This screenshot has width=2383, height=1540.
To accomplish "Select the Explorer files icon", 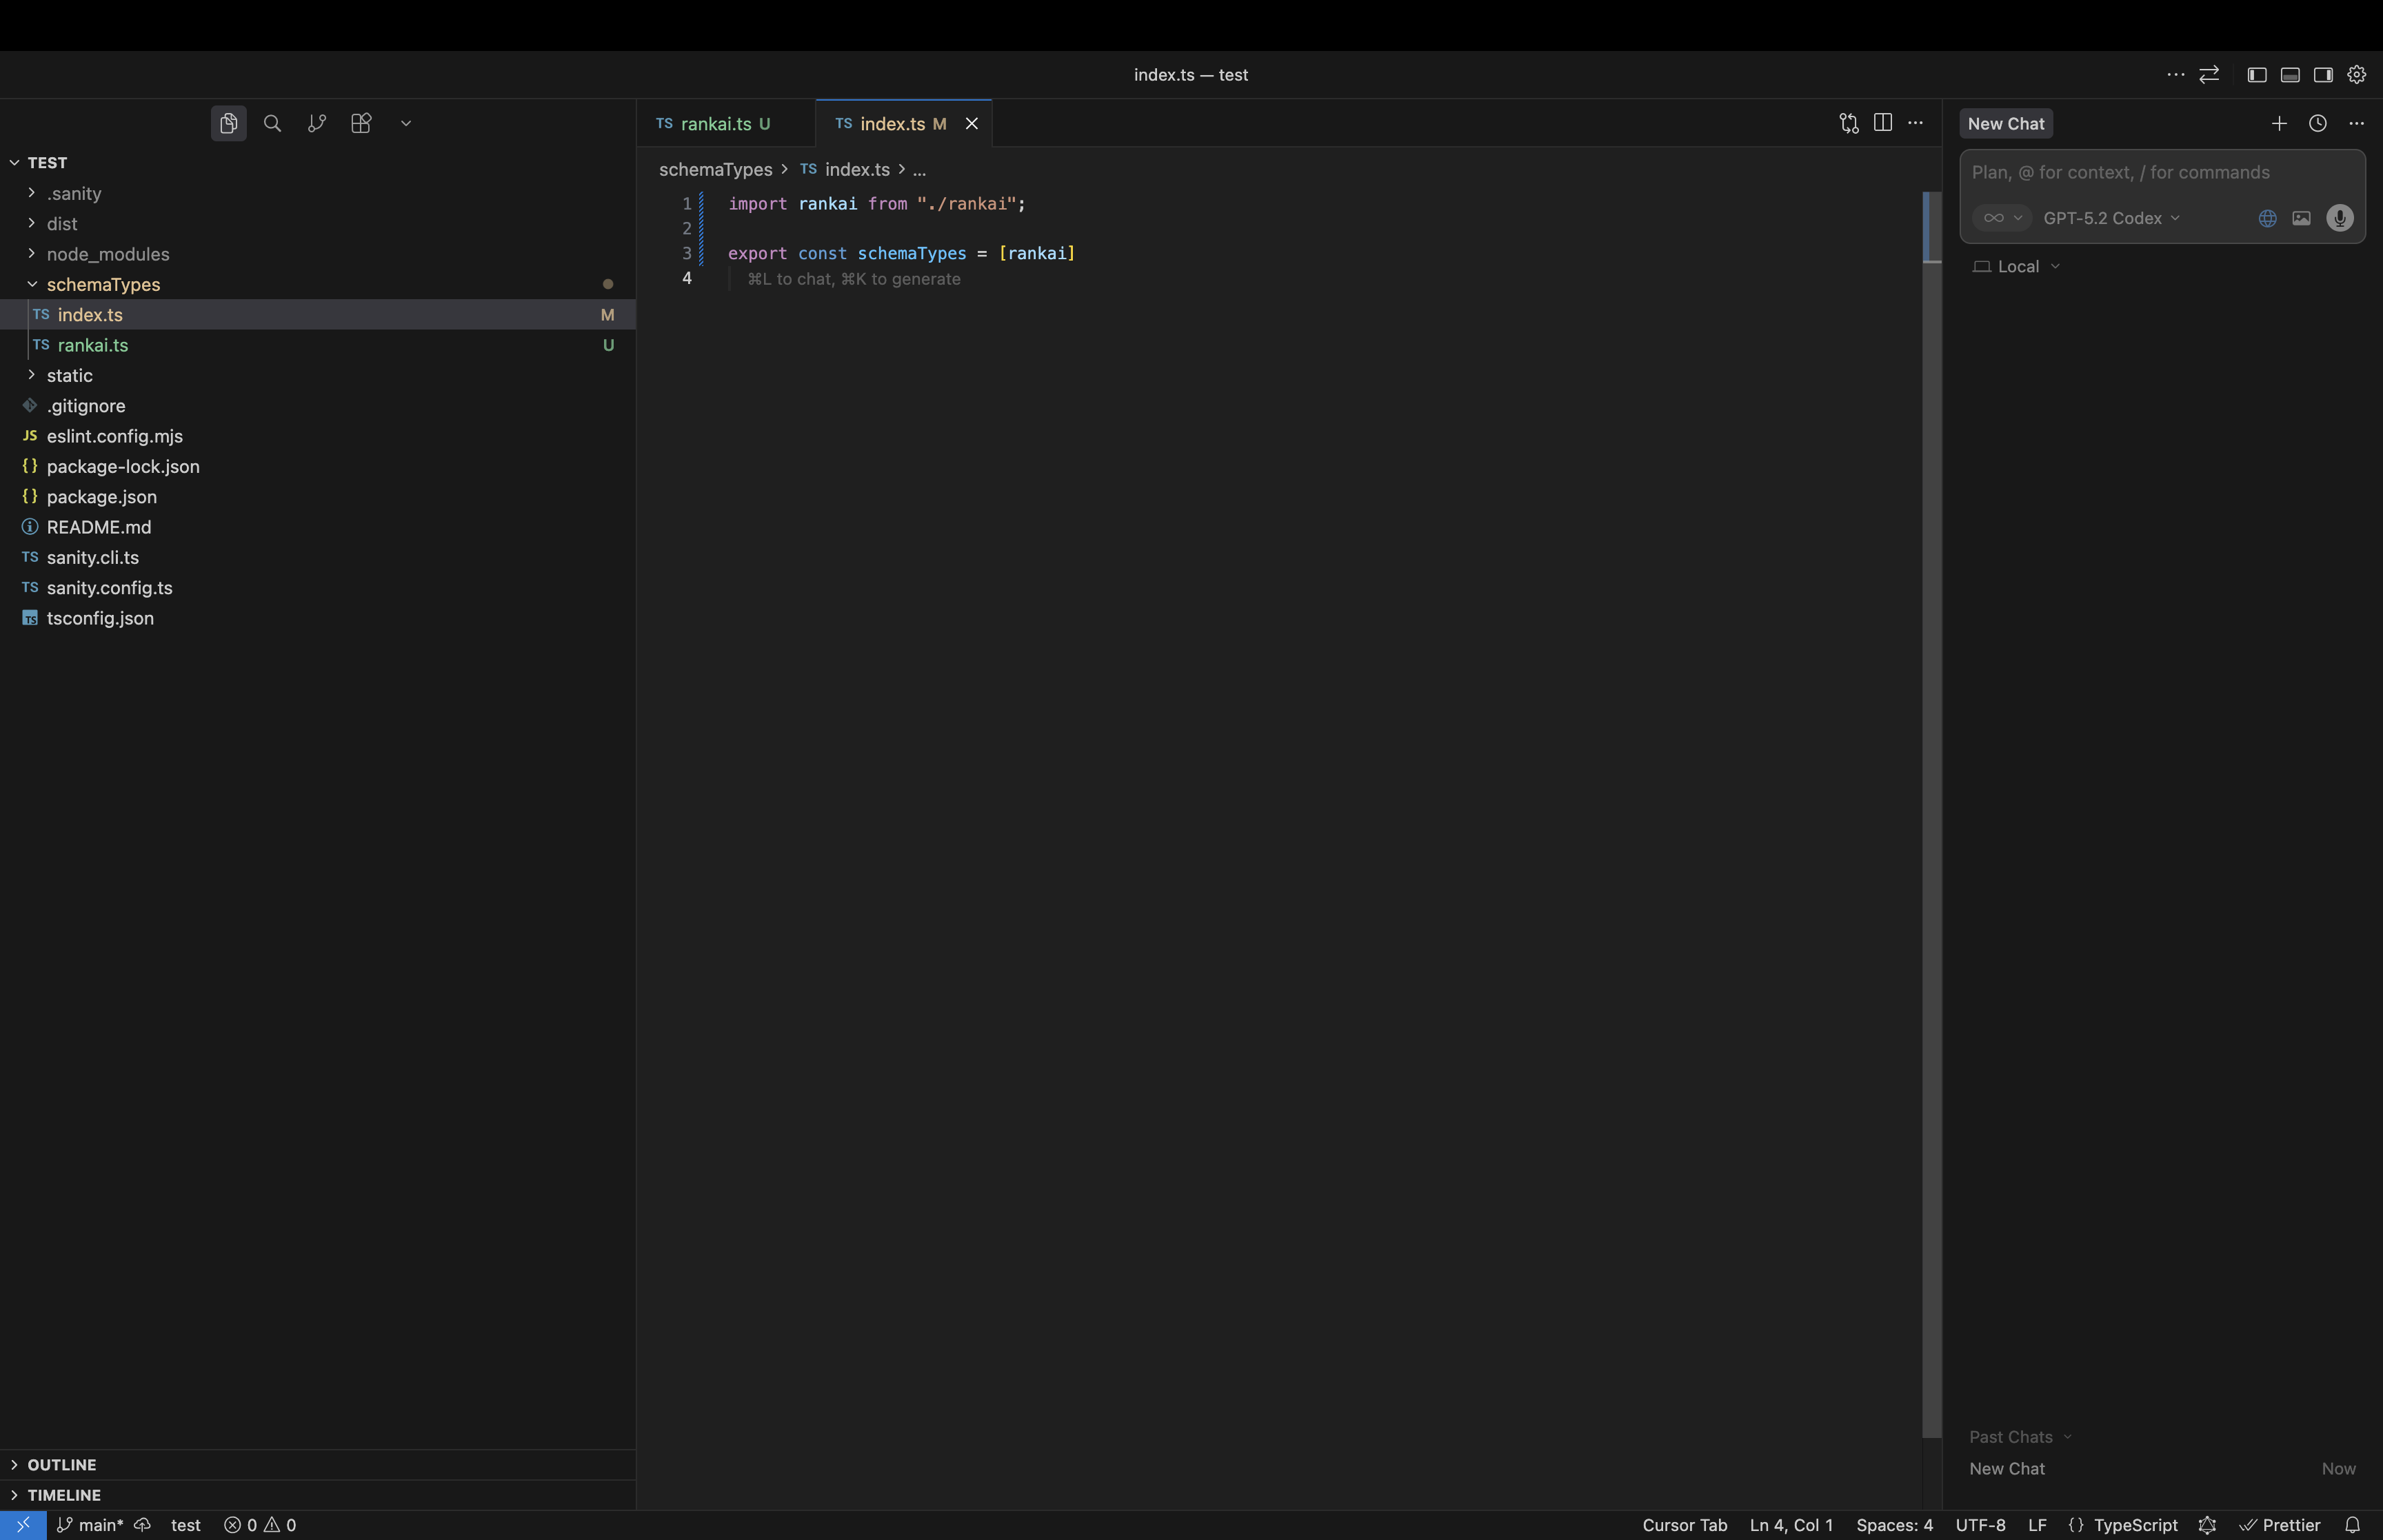I will [x=228, y=123].
